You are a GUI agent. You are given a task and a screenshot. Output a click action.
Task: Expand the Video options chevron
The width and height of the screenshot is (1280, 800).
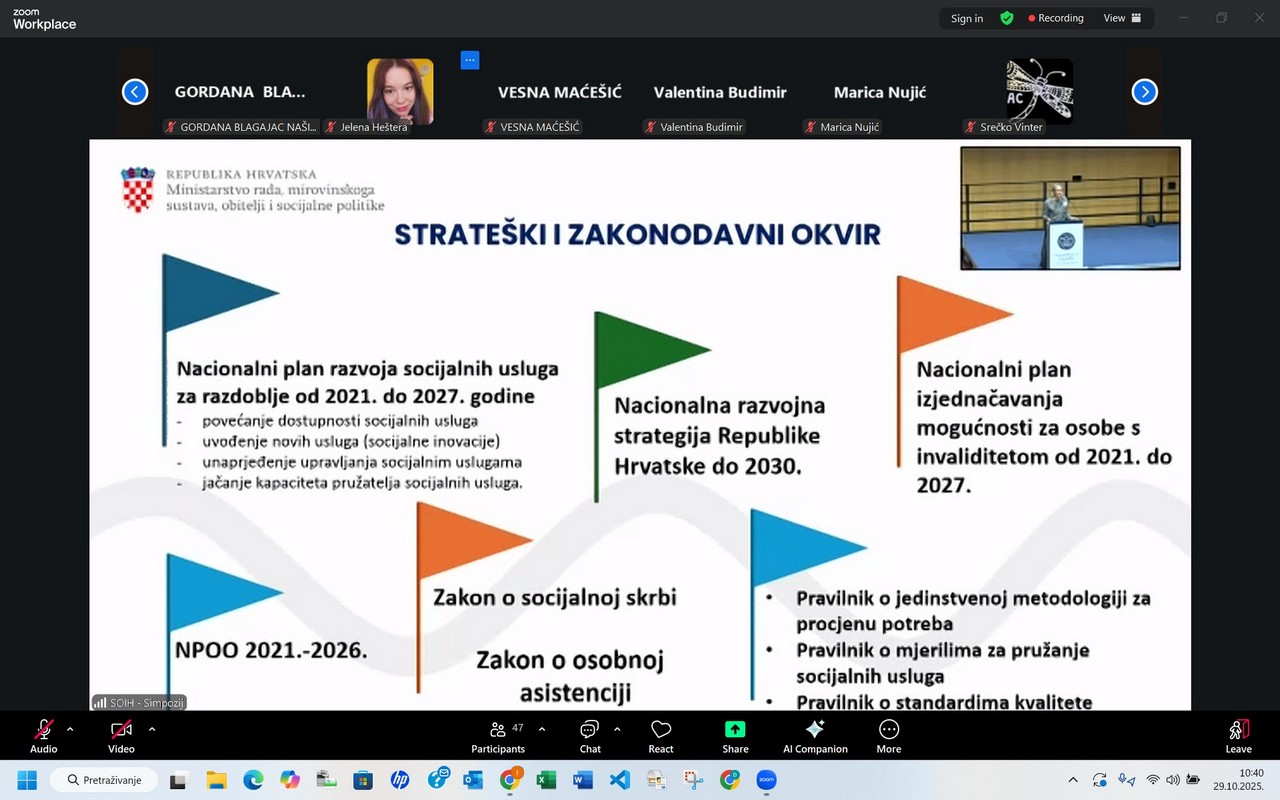coord(152,728)
